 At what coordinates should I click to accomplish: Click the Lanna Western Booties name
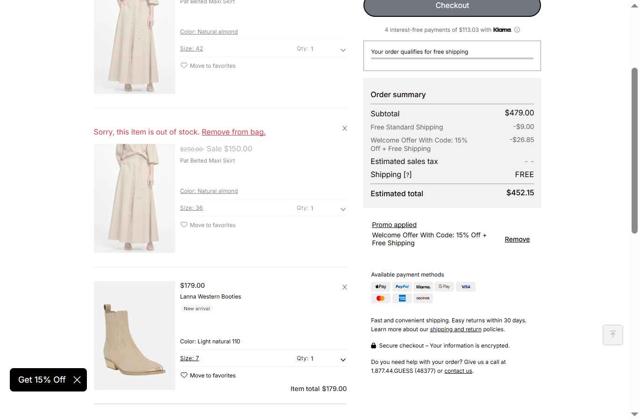(x=211, y=297)
